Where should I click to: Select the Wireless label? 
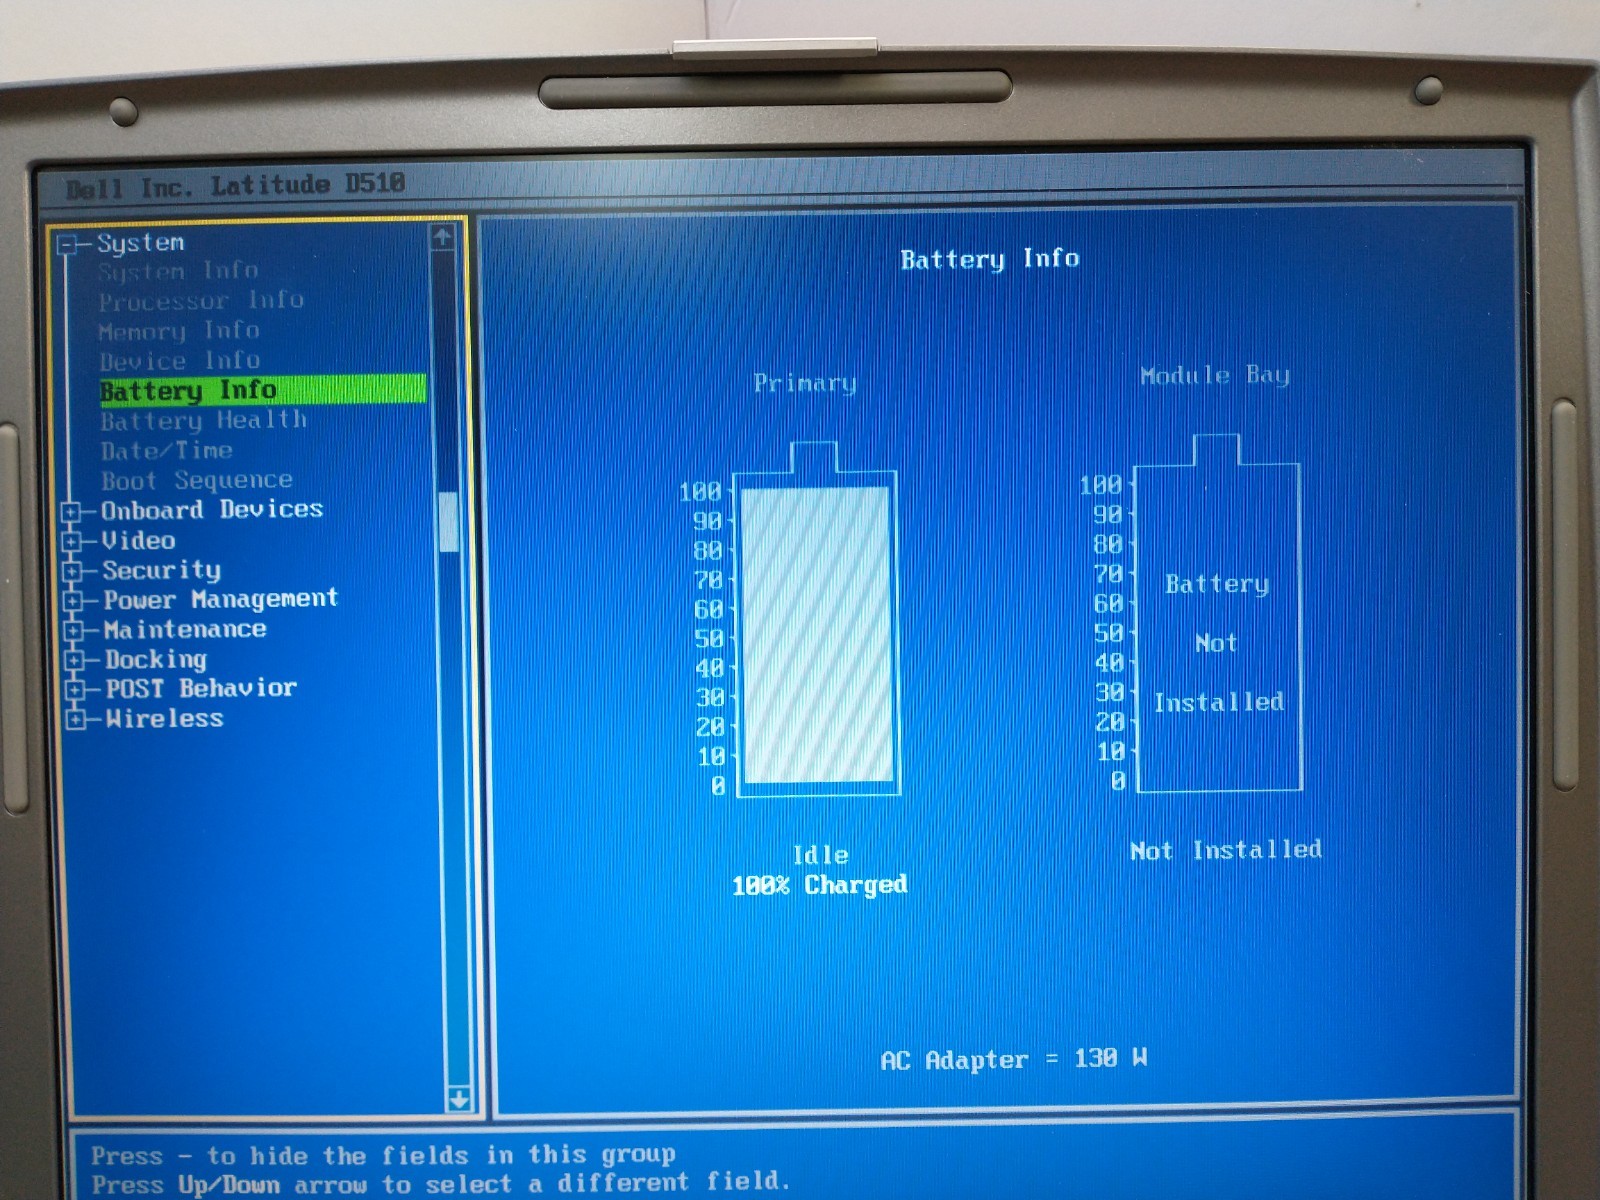165,719
